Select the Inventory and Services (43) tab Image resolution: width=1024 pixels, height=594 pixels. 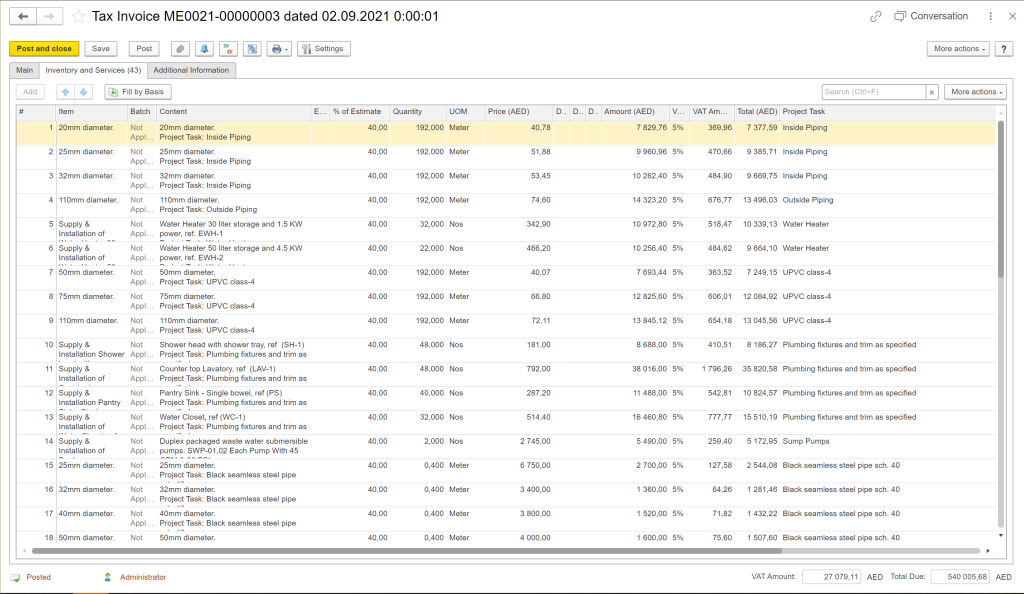tap(93, 70)
